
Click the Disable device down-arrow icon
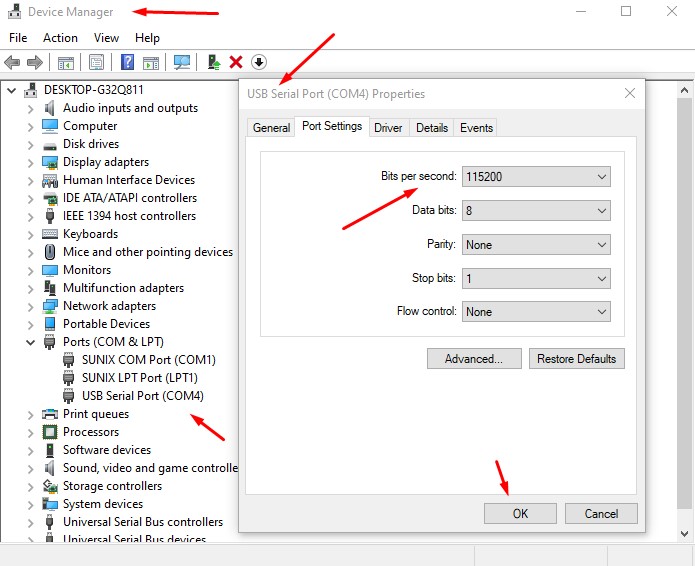[x=259, y=62]
